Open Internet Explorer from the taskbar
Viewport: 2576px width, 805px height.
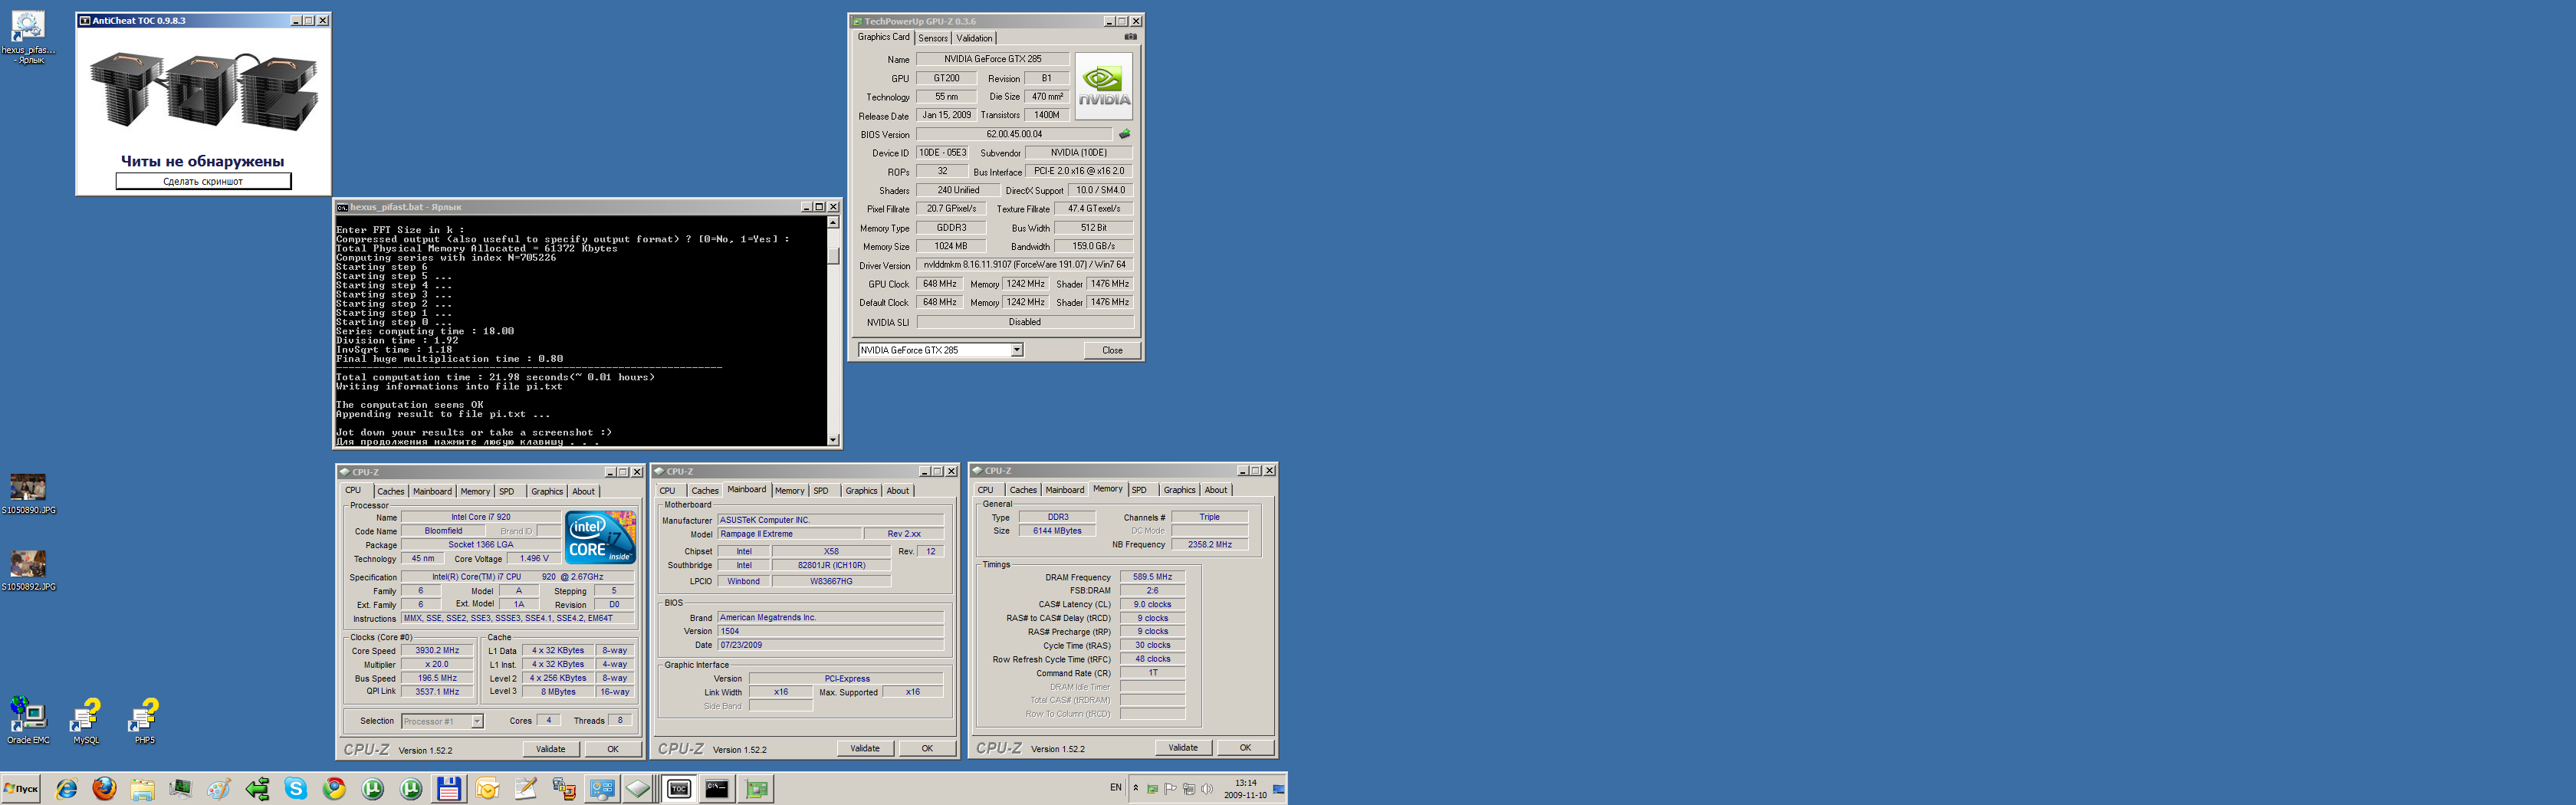click(66, 789)
